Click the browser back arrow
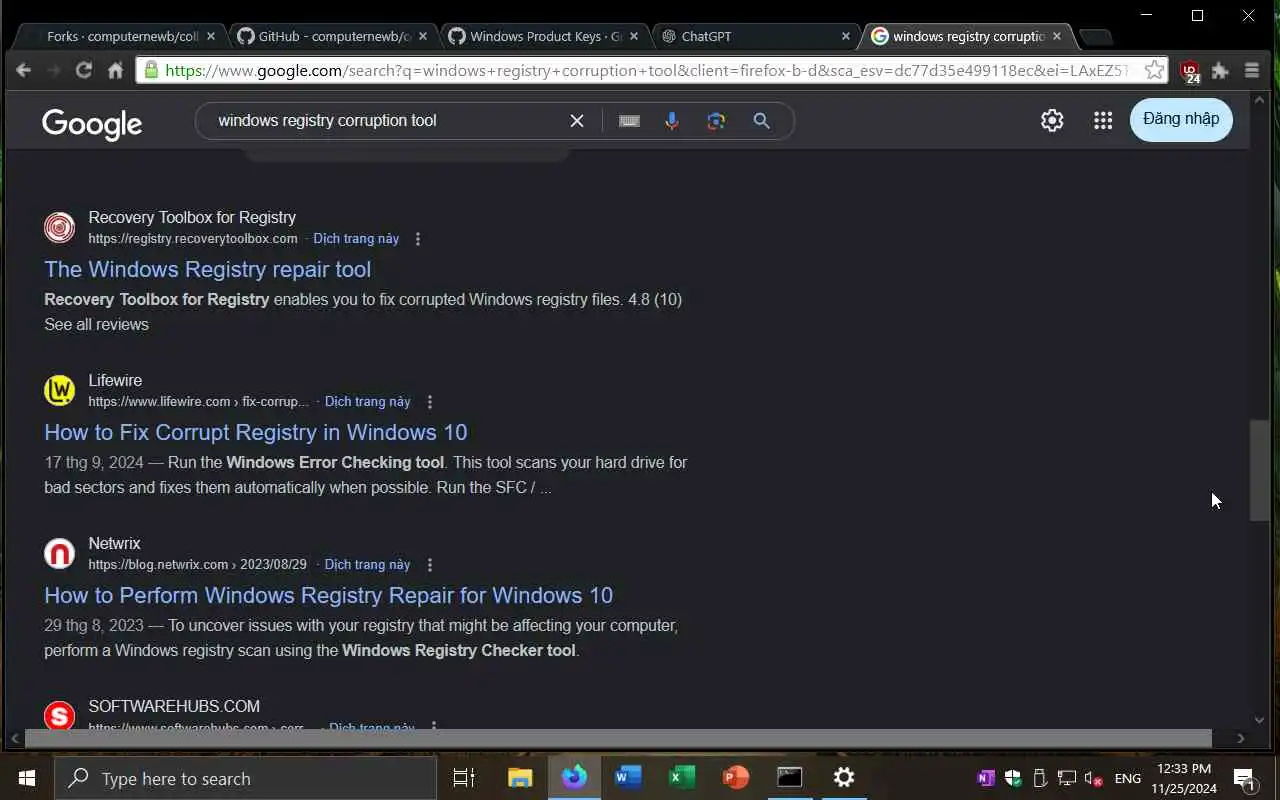Image resolution: width=1280 pixels, height=800 pixels. click(24, 70)
